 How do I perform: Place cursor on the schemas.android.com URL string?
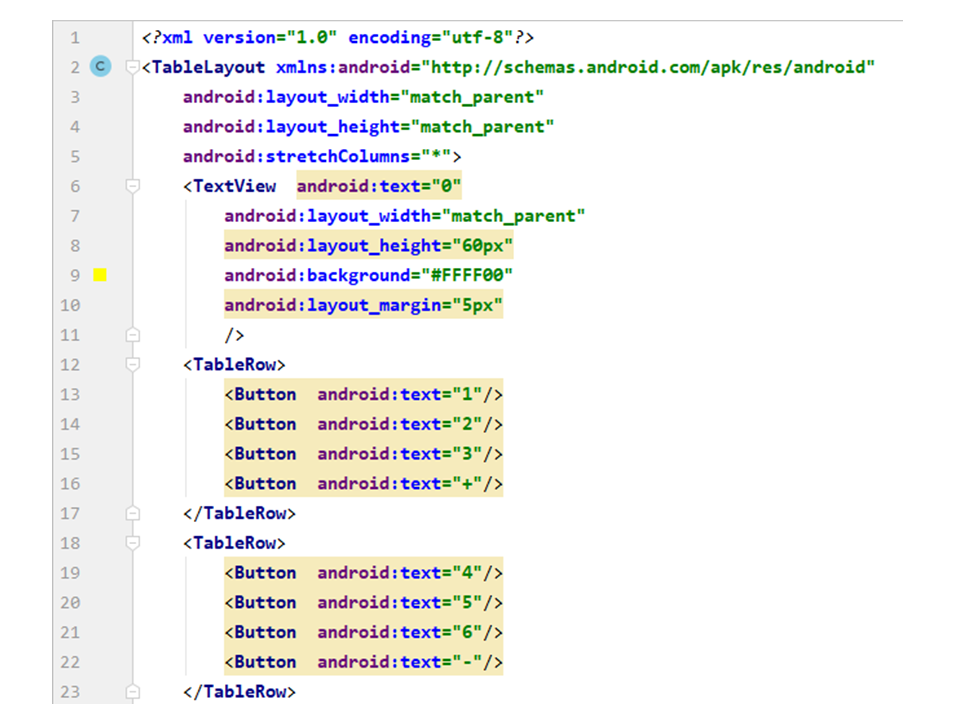coord(650,68)
